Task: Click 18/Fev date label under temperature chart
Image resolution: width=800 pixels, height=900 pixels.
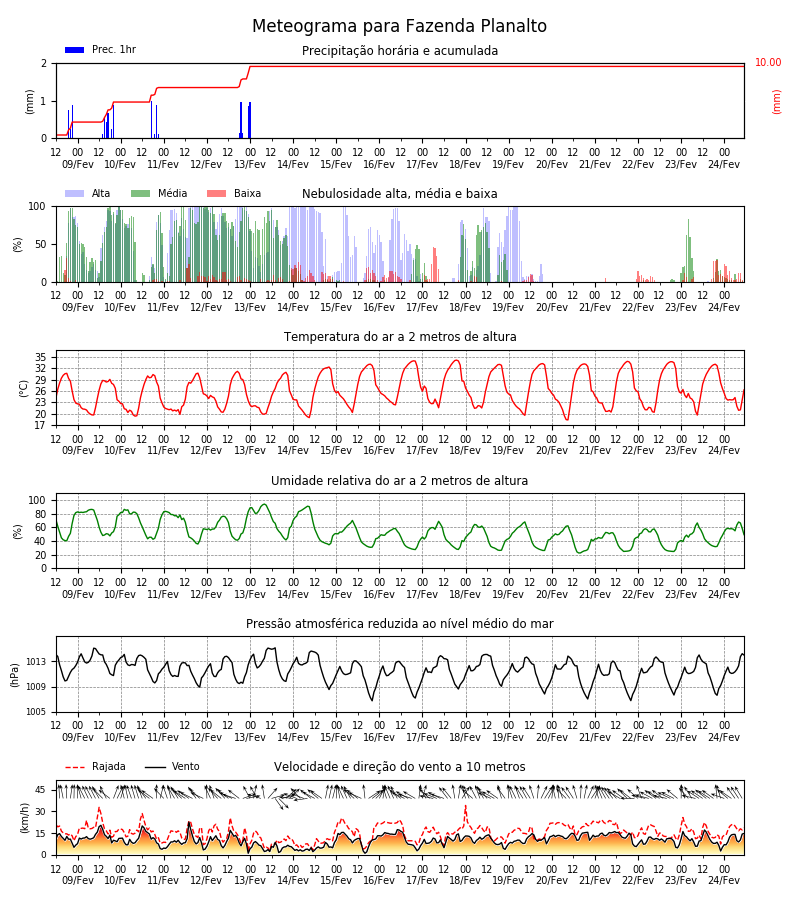Action: pos(465,451)
